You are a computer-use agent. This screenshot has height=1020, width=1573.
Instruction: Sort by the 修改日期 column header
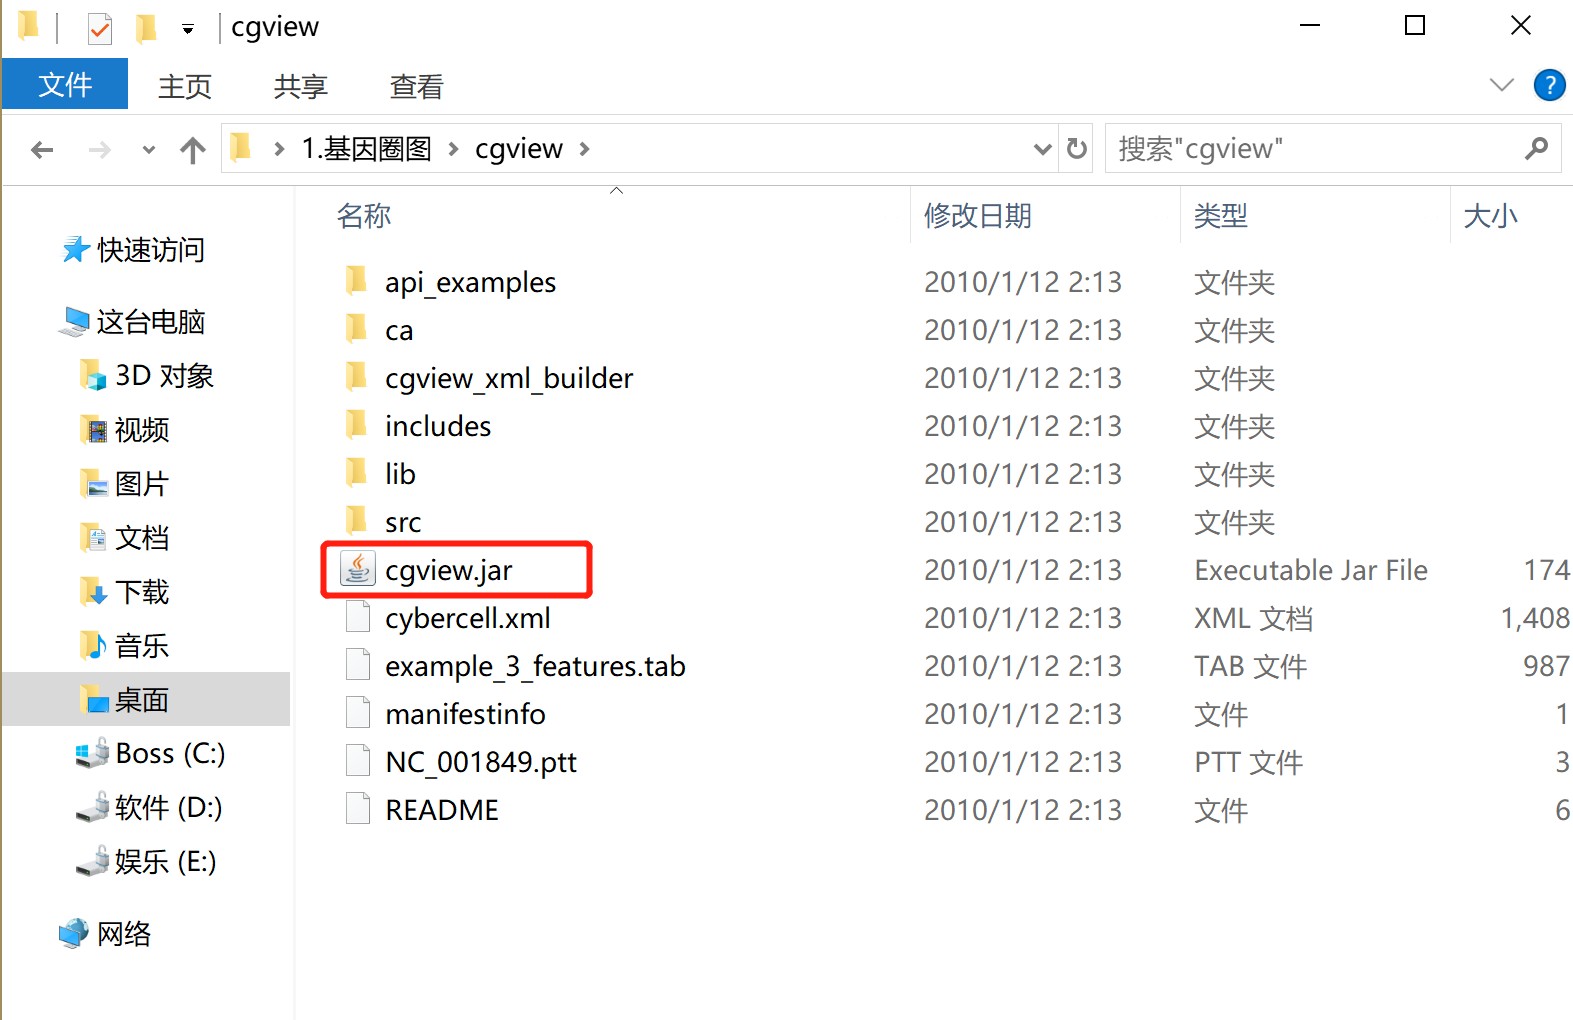[x=977, y=215]
